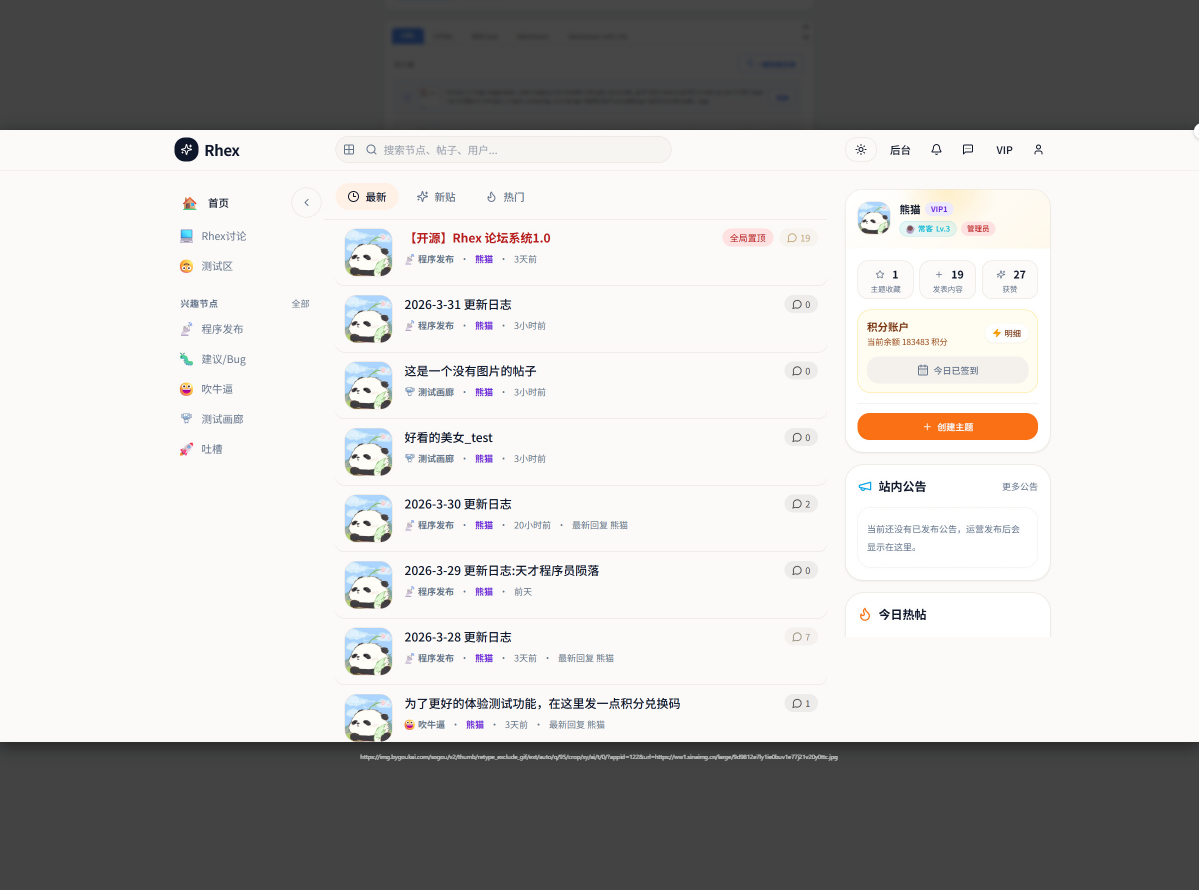Click the 站内公告 megaphone icon
This screenshot has height=890, width=1199.
point(865,487)
